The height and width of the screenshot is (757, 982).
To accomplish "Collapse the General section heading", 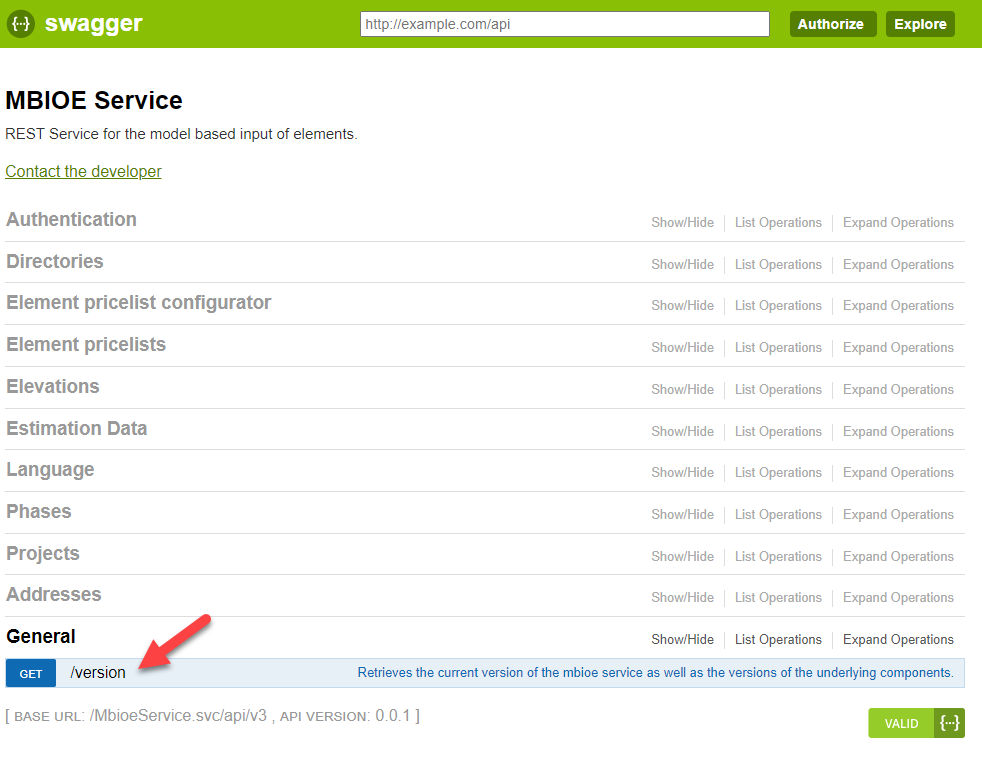I will coord(41,636).
